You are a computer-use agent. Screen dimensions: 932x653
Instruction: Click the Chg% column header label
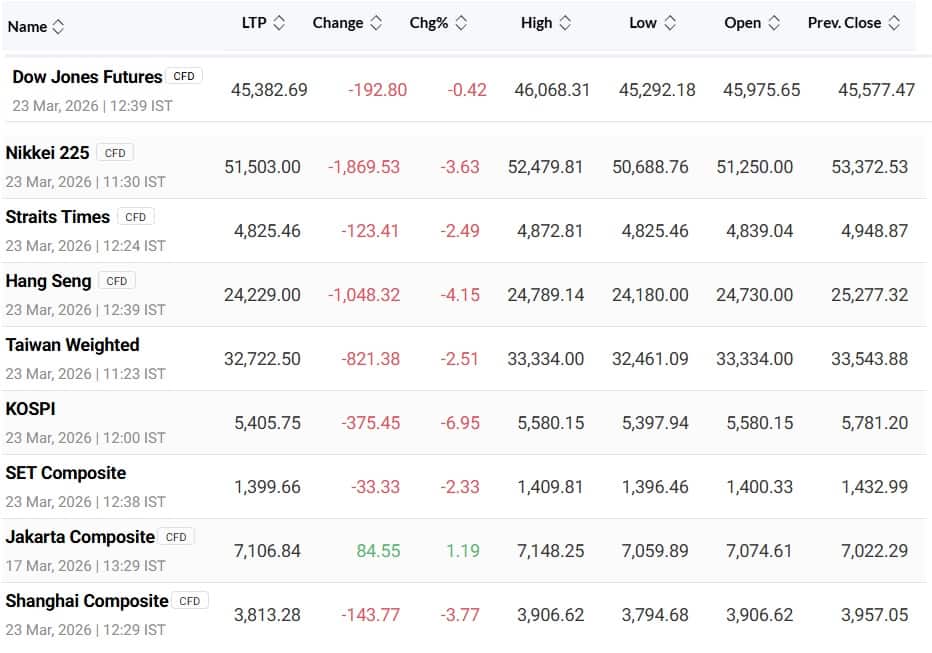tap(429, 23)
